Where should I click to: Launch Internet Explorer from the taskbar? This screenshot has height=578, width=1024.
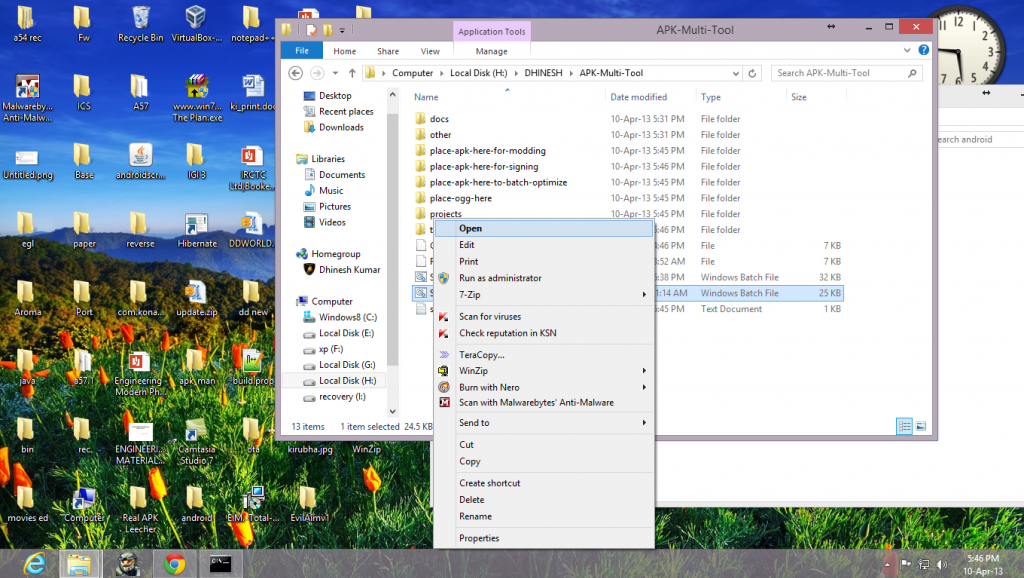tap(35, 563)
